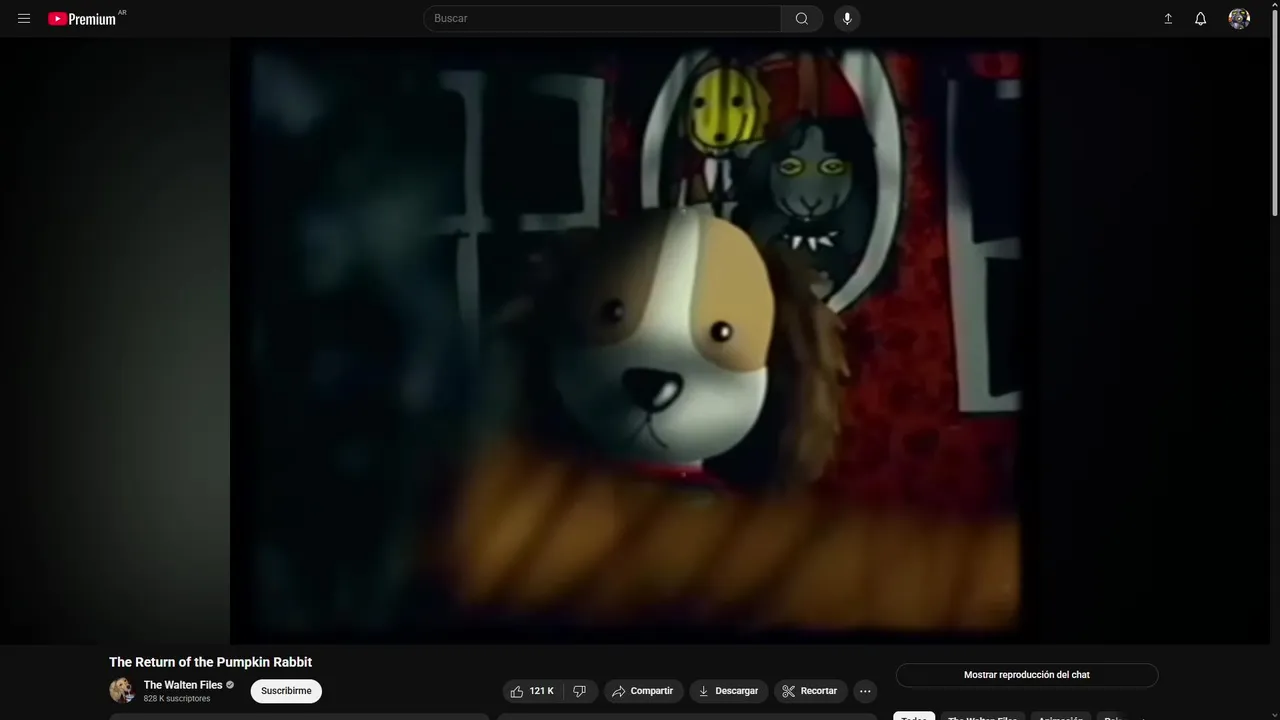Viewport: 1280px width, 720px height.
Task: Clip the video using Recortar
Action: click(810, 691)
